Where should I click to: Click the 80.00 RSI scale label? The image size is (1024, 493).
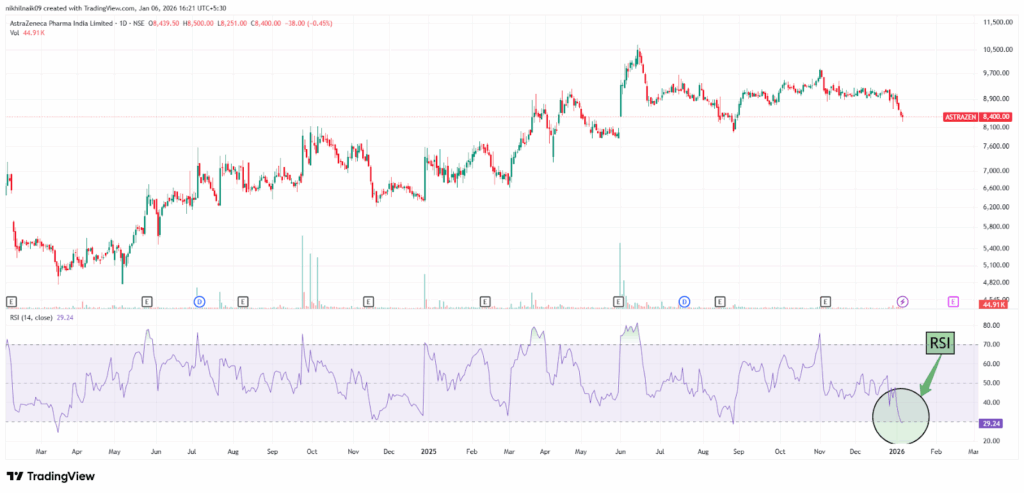pyautogui.click(x=991, y=326)
